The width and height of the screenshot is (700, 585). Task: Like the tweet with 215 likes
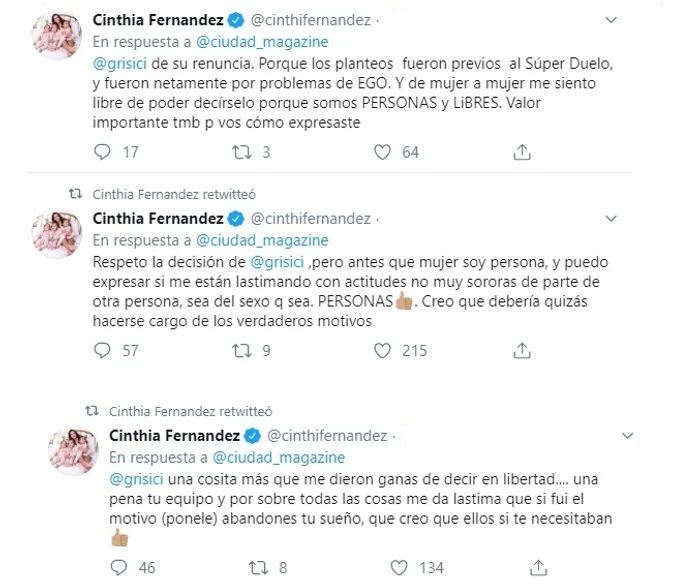(x=382, y=351)
